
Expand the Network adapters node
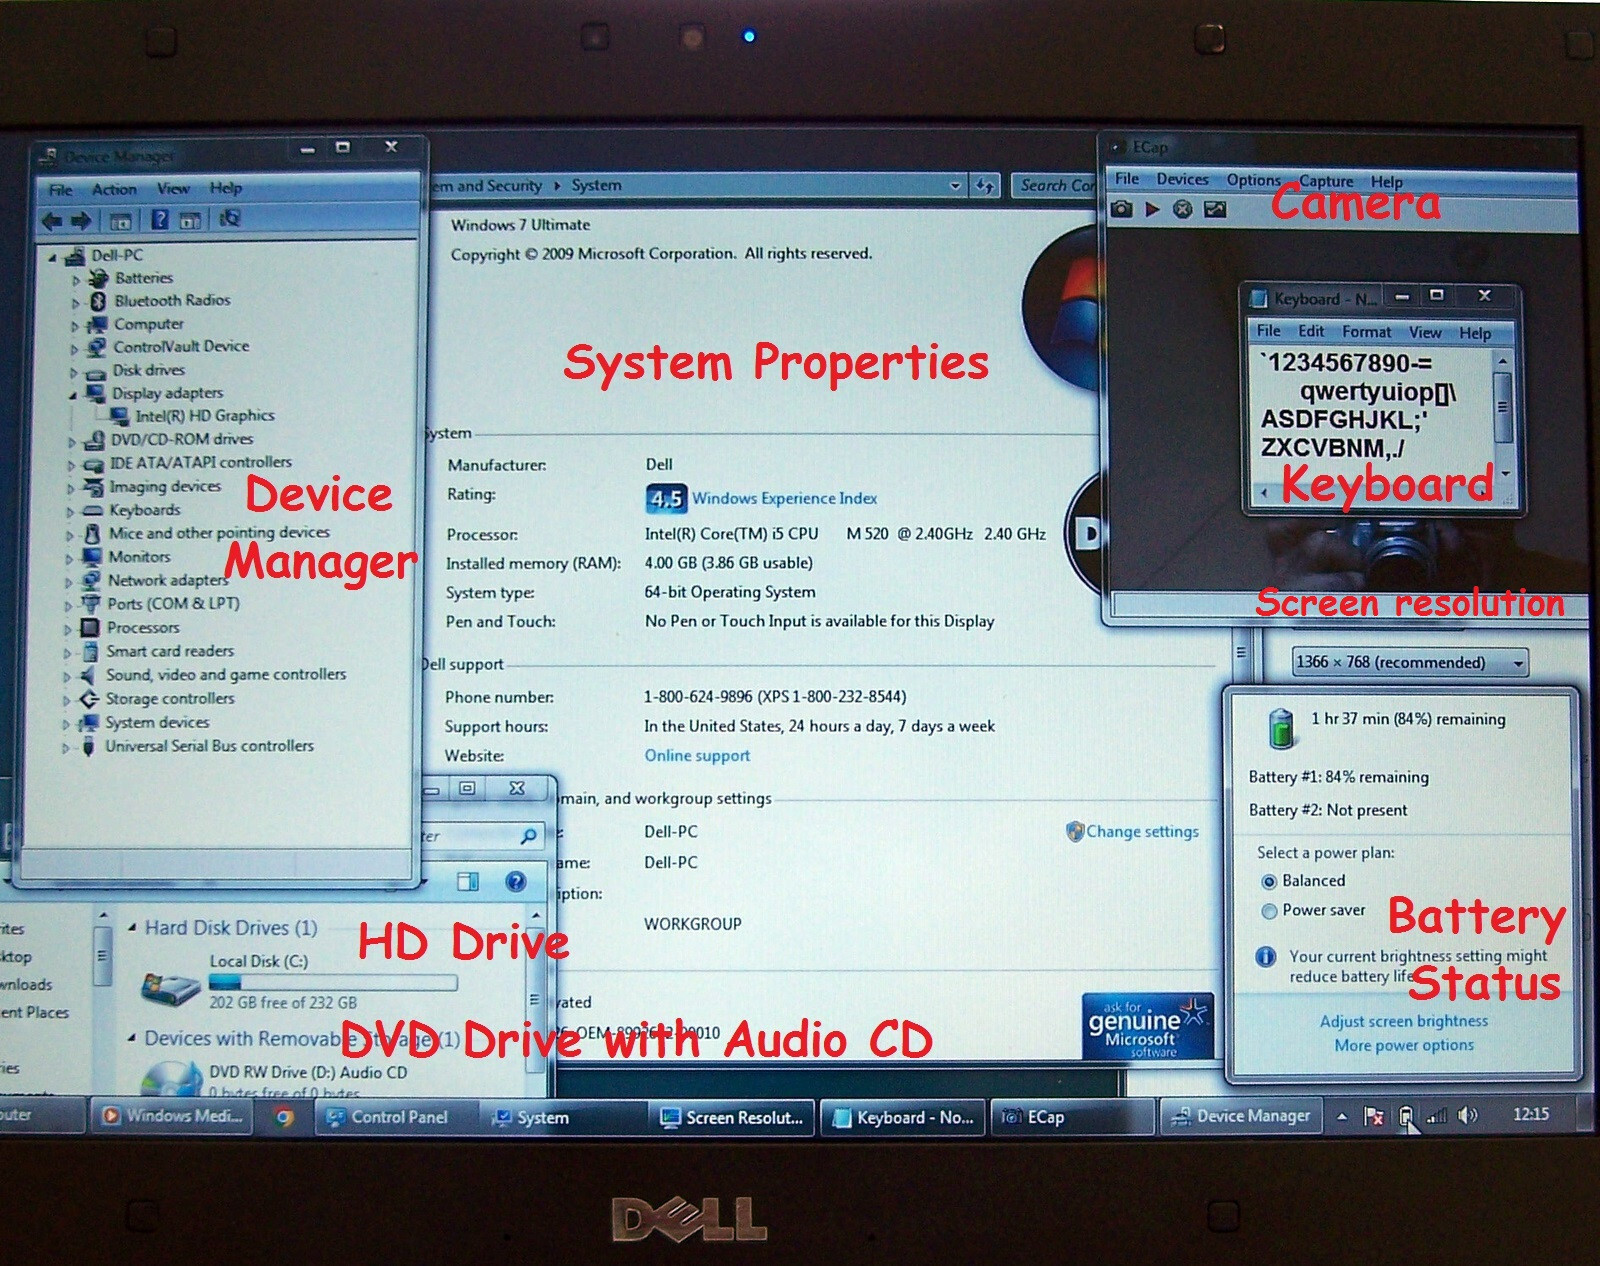point(71,582)
